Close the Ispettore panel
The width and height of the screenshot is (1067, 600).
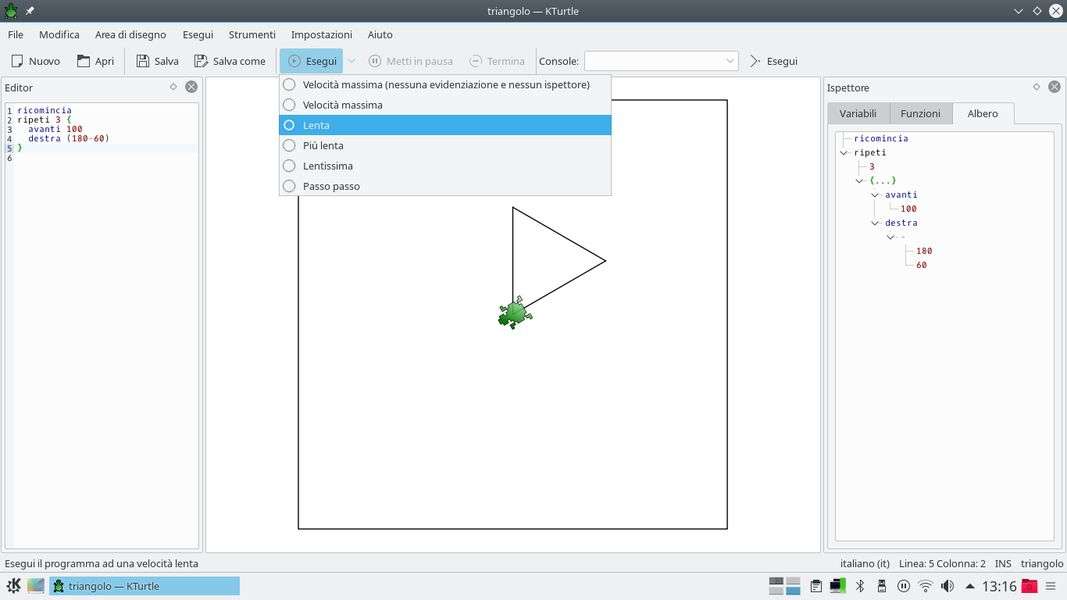point(1054,87)
